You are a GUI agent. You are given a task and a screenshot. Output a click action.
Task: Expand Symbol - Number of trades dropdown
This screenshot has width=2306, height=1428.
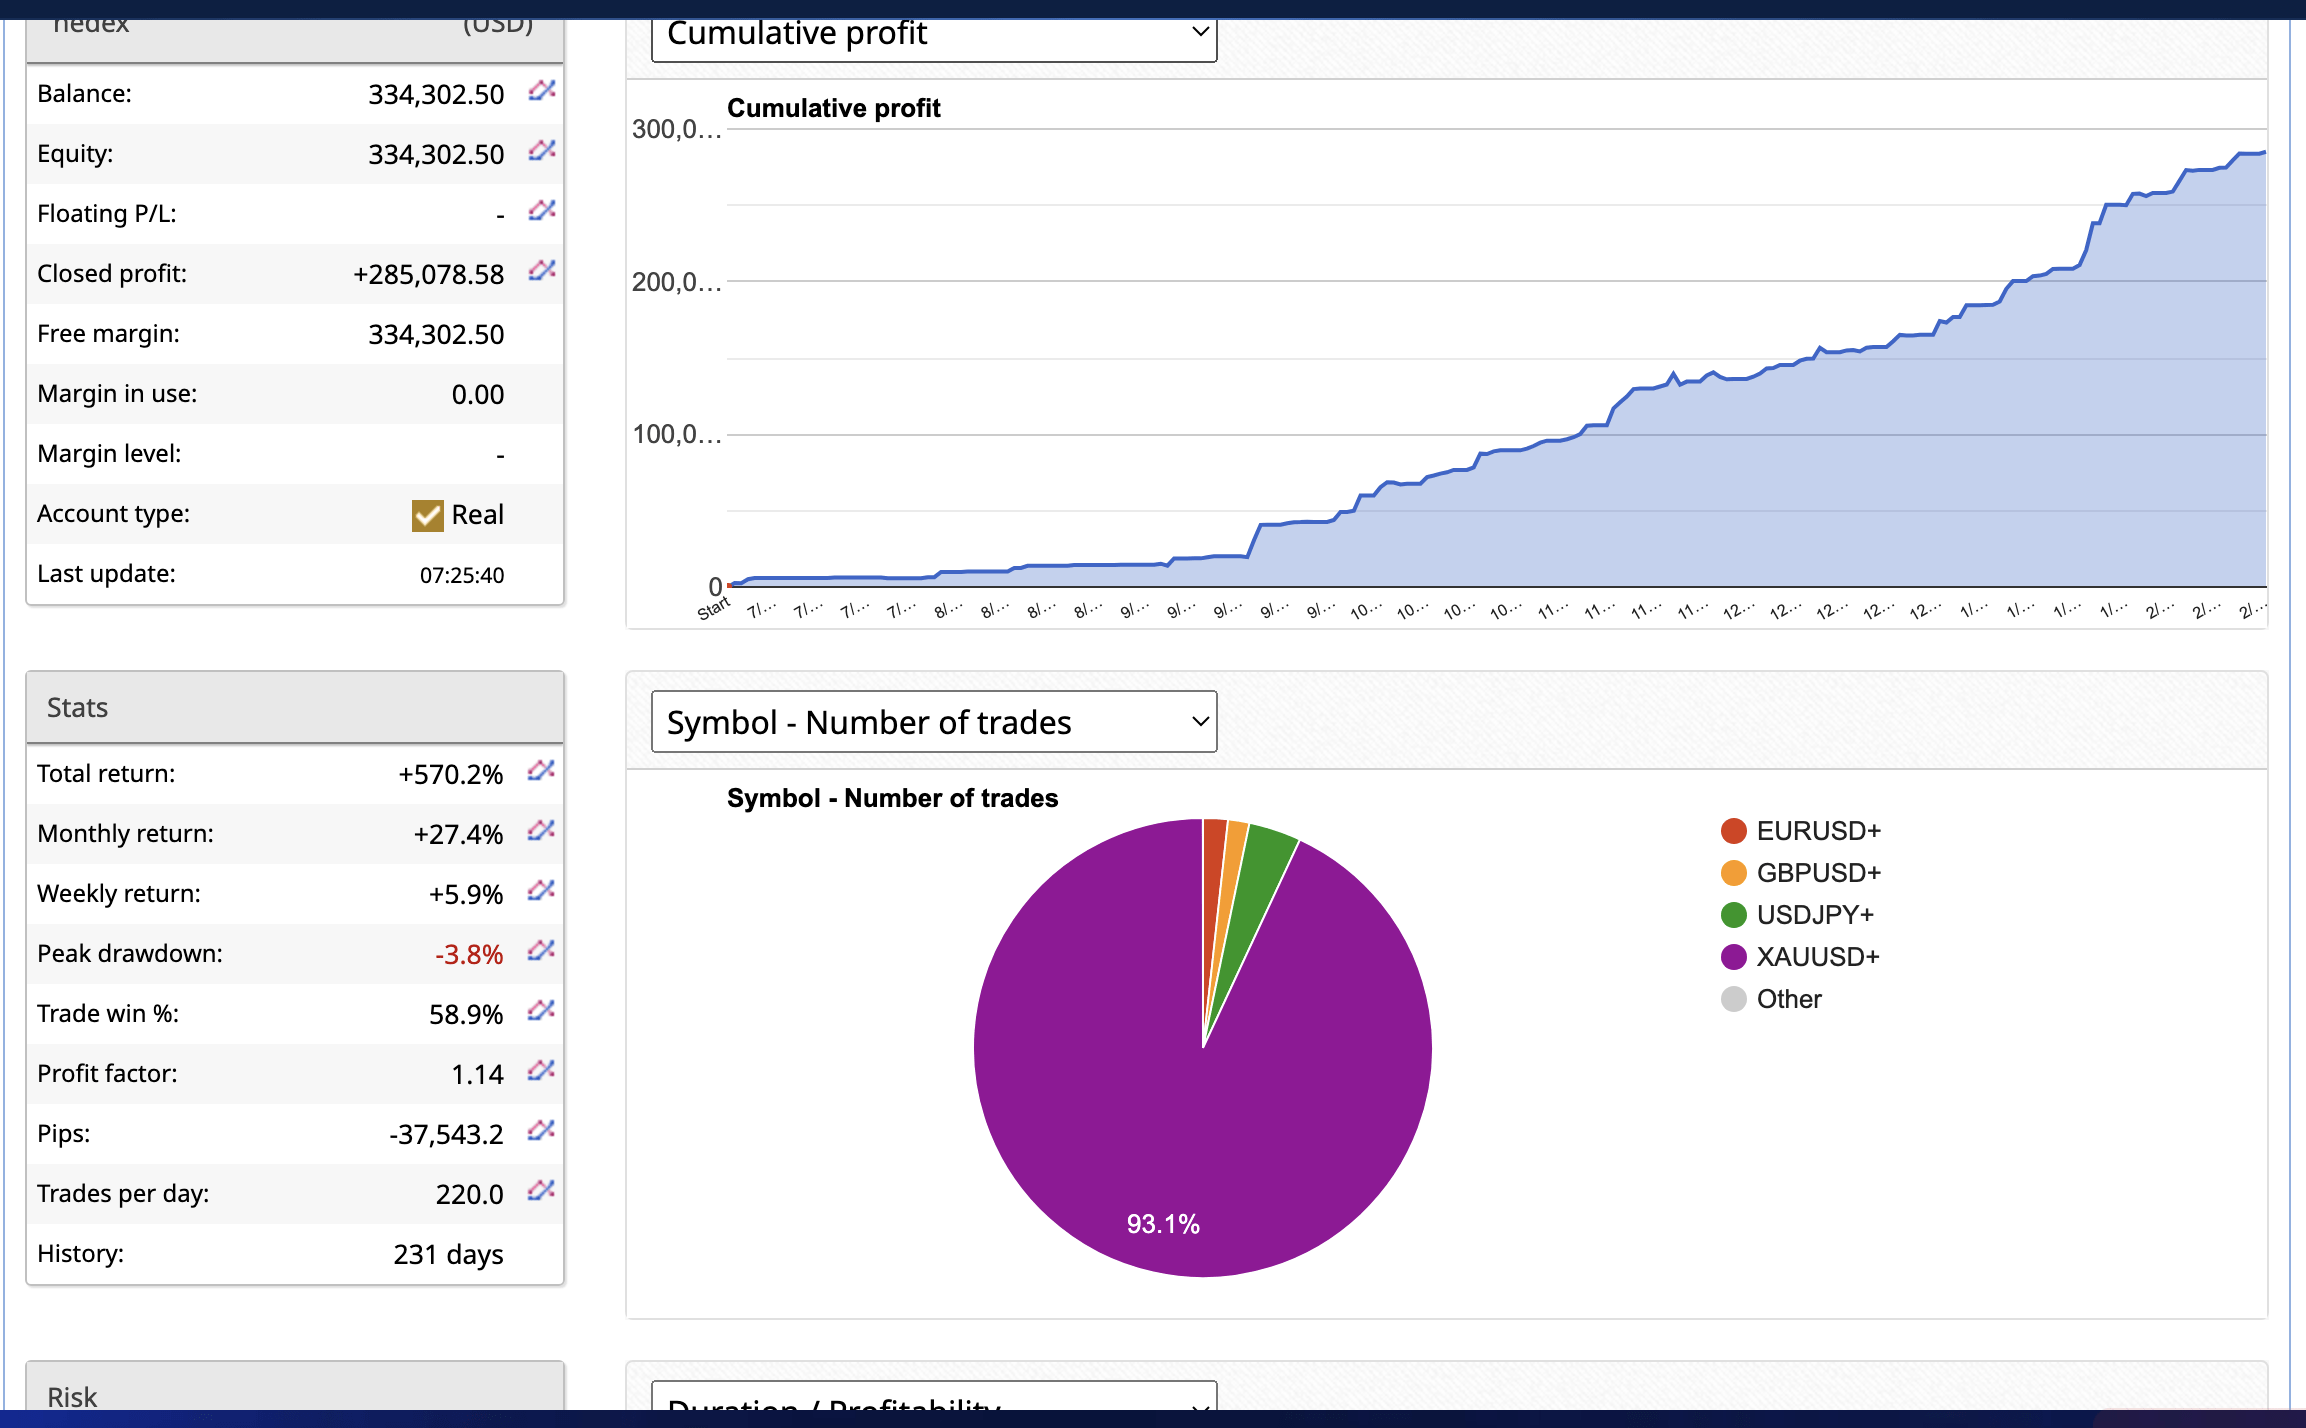point(933,722)
